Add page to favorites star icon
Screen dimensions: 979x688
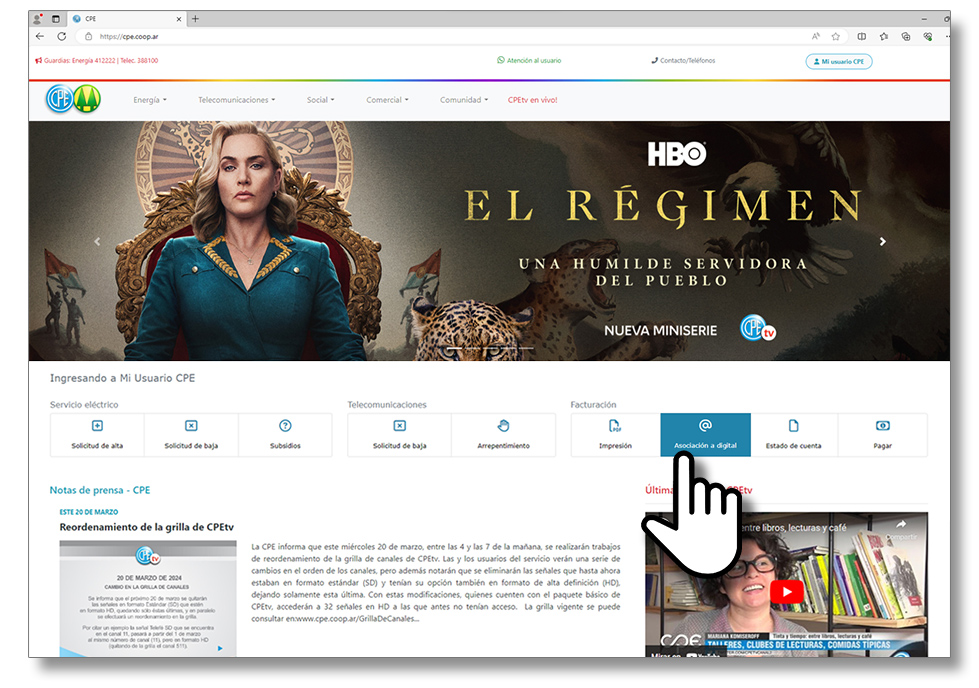835,36
